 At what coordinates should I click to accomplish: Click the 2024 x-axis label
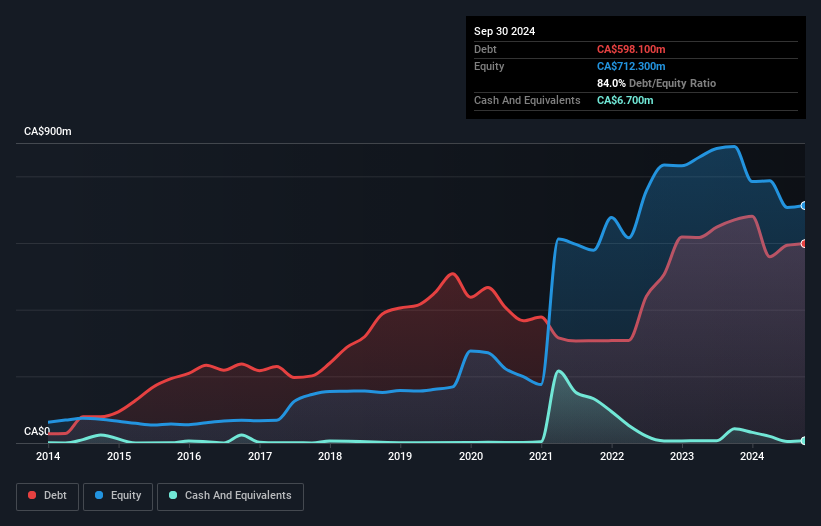[752, 456]
